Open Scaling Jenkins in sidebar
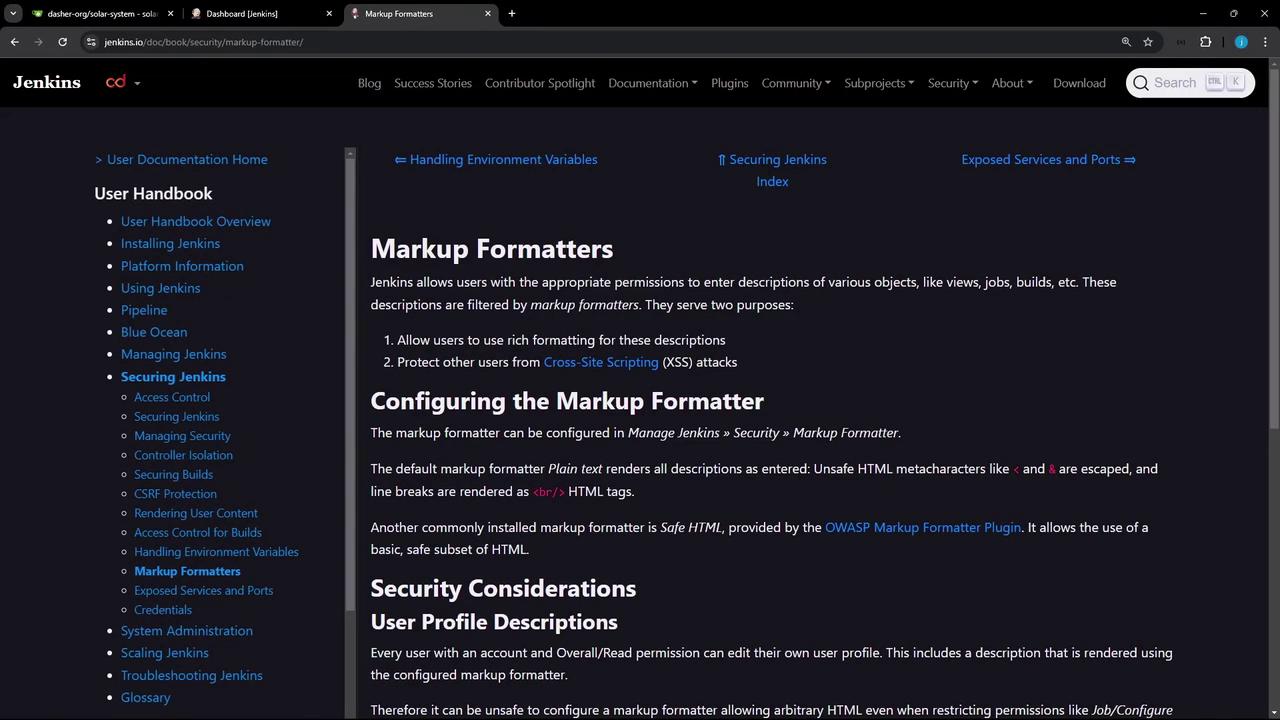 165,653
